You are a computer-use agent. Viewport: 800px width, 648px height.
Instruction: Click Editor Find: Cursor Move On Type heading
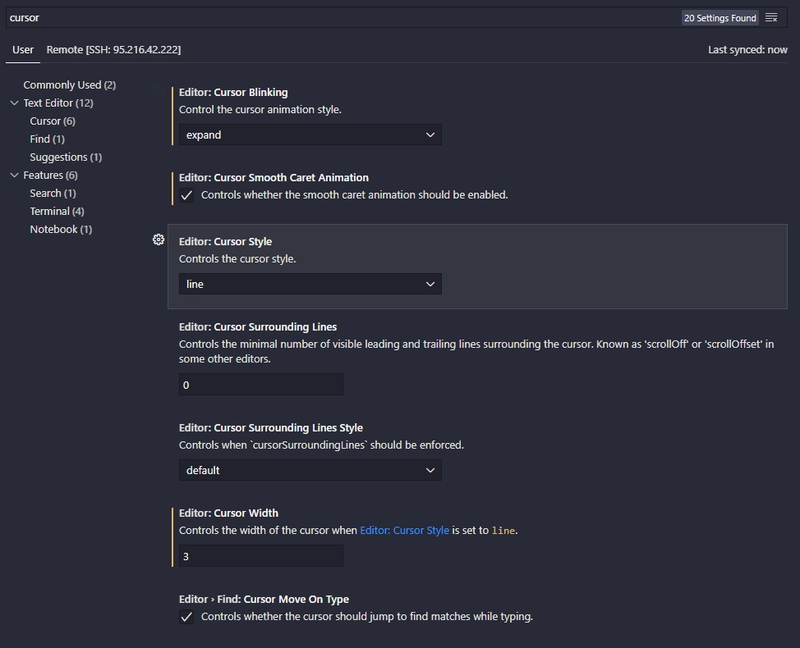[x=264, y=600]
